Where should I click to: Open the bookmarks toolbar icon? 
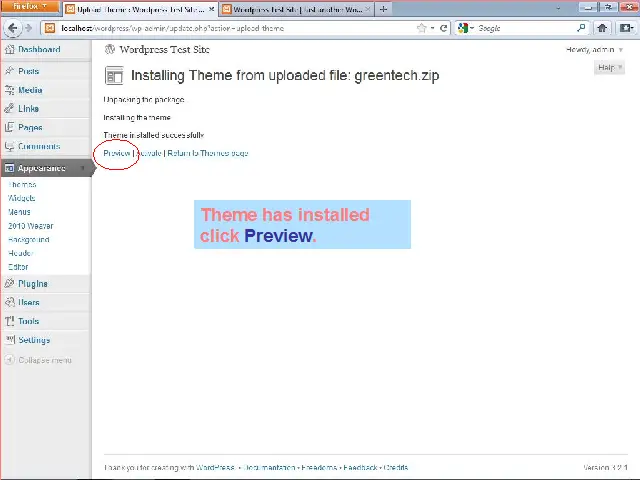point(626,28)
